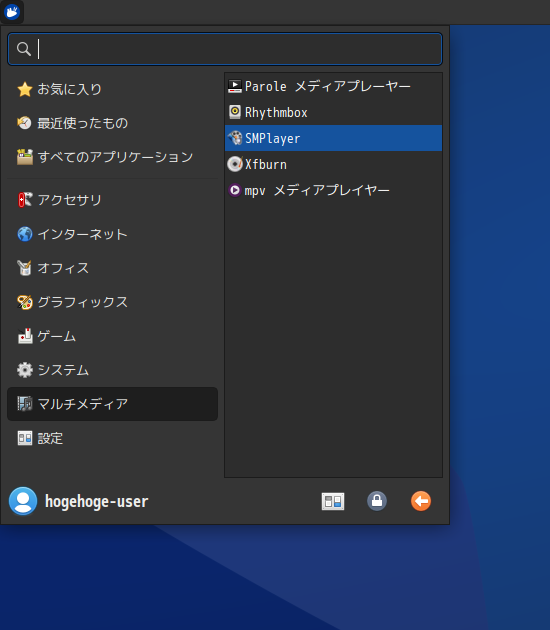
Task: Open the アクセサリ category
Action: (112, 200)
